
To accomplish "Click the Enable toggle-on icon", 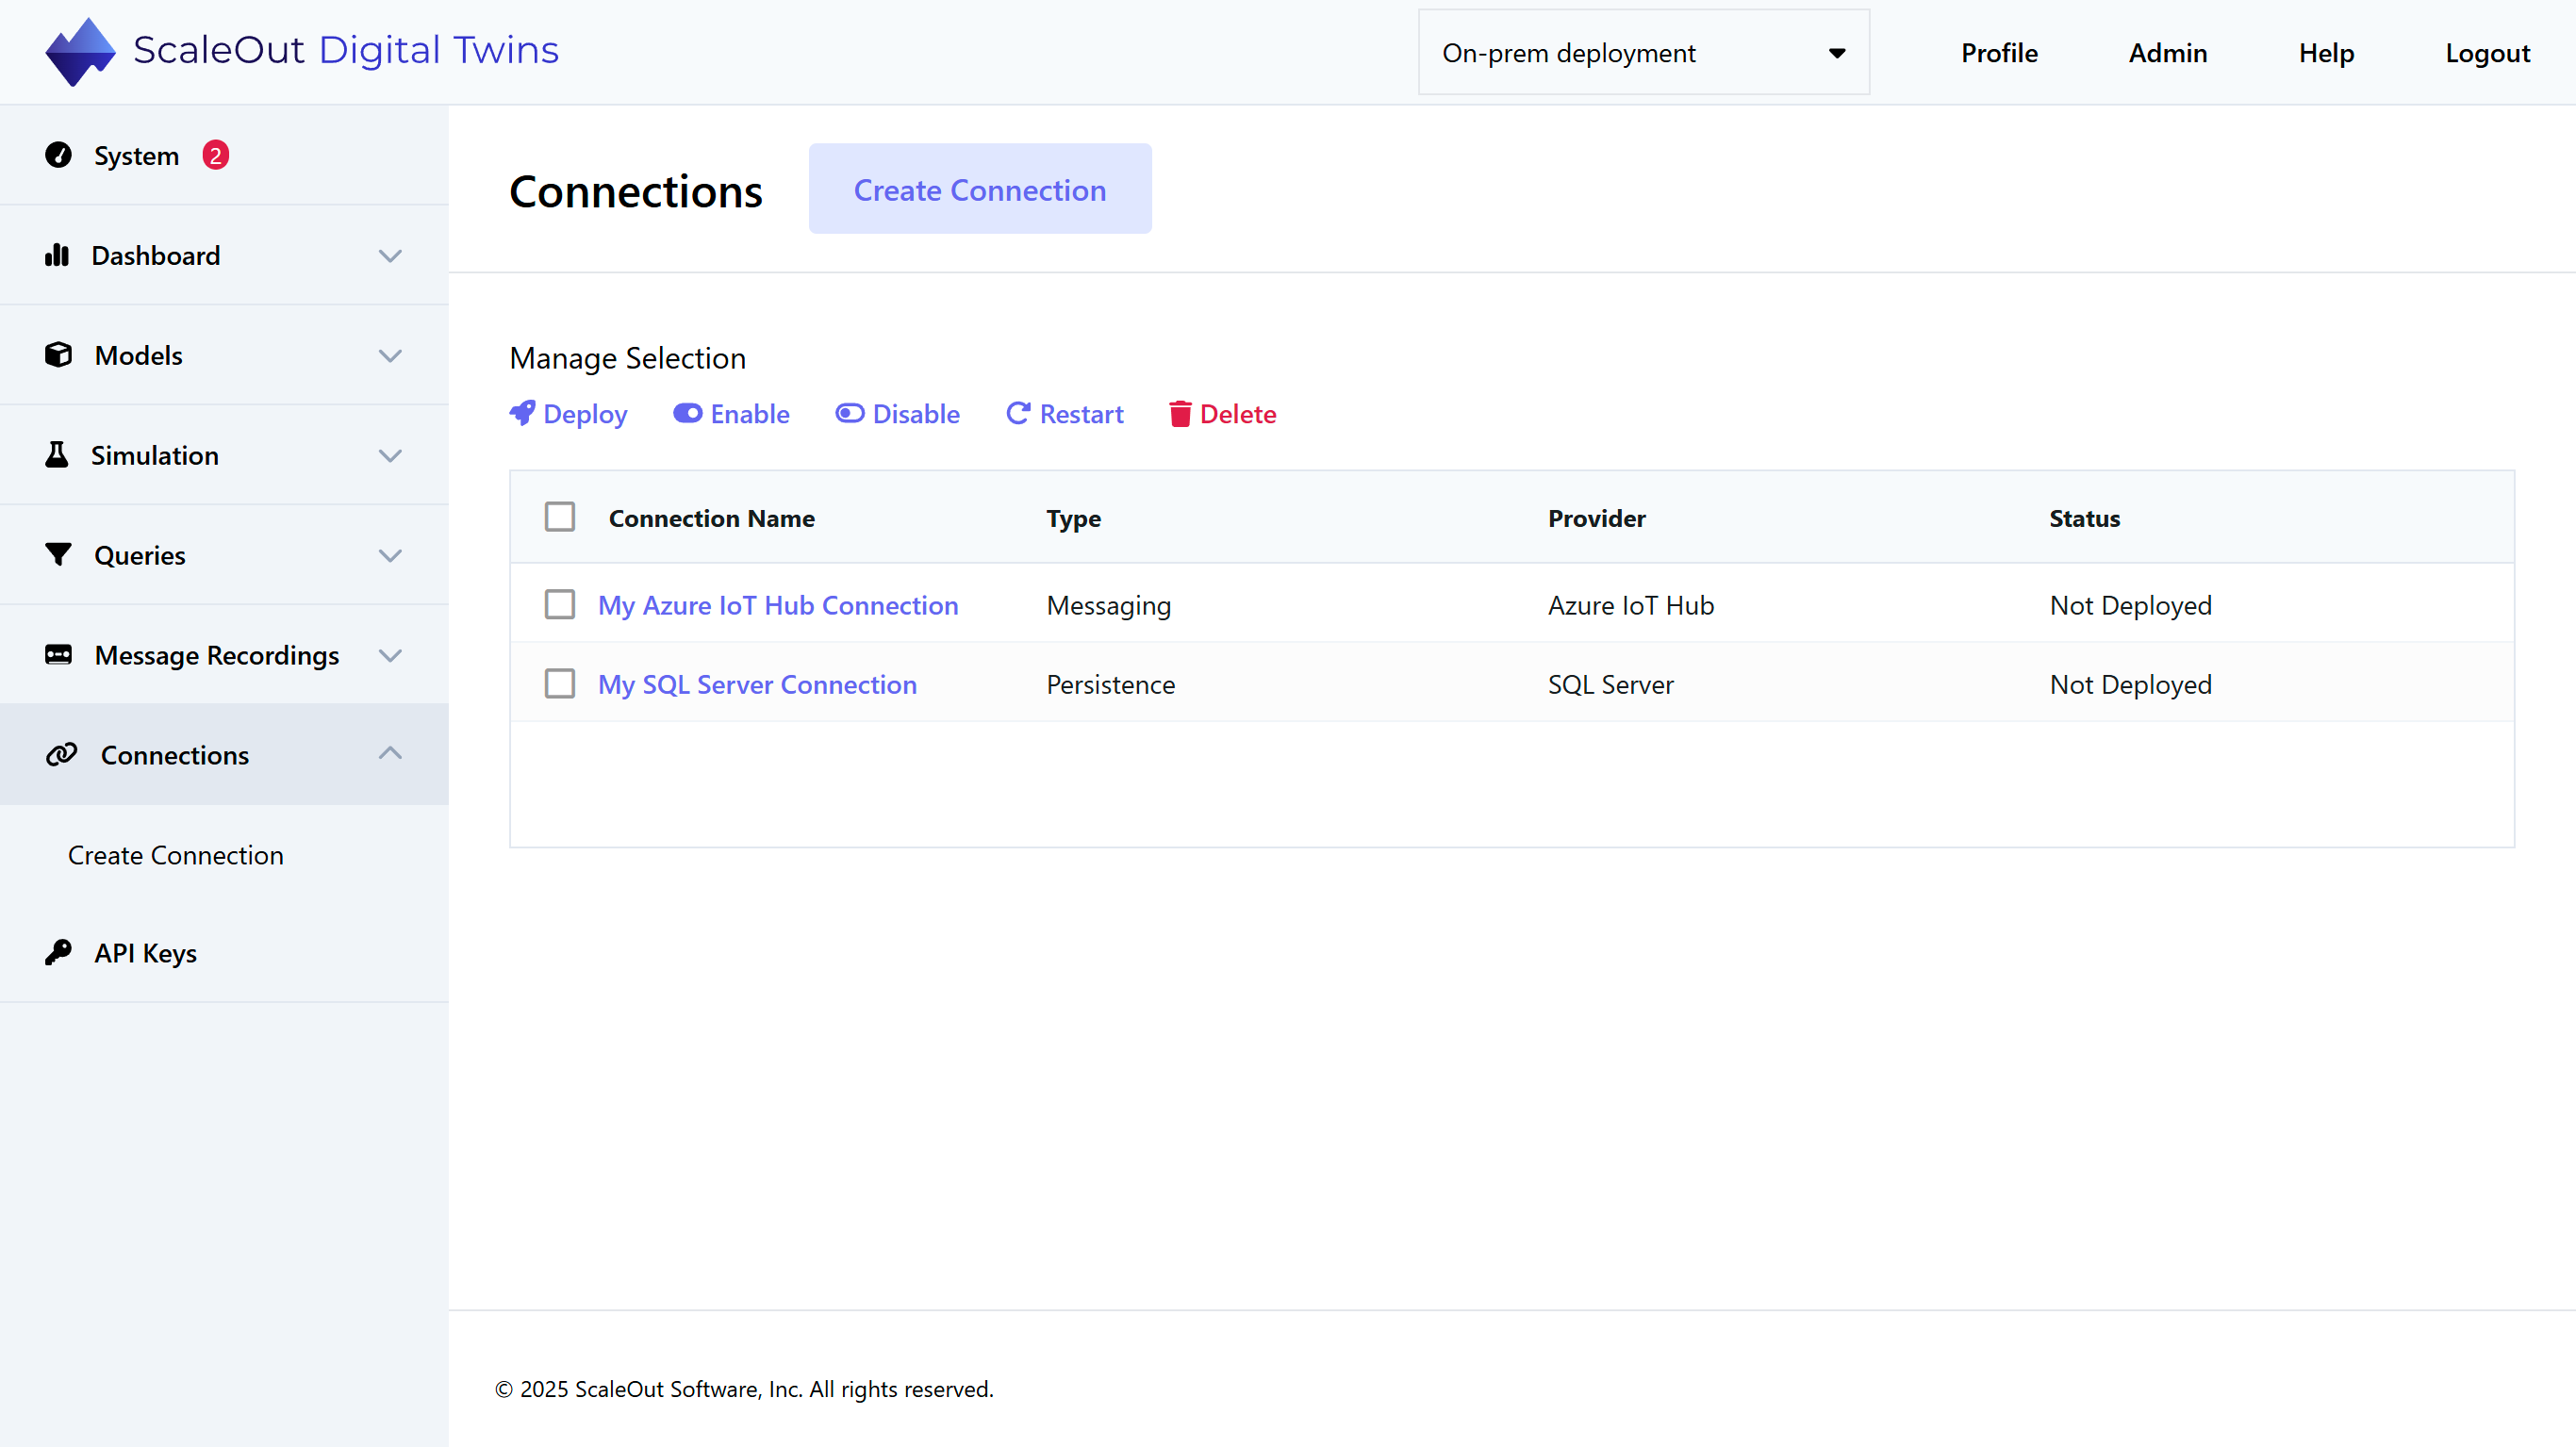I will [687, 413].
